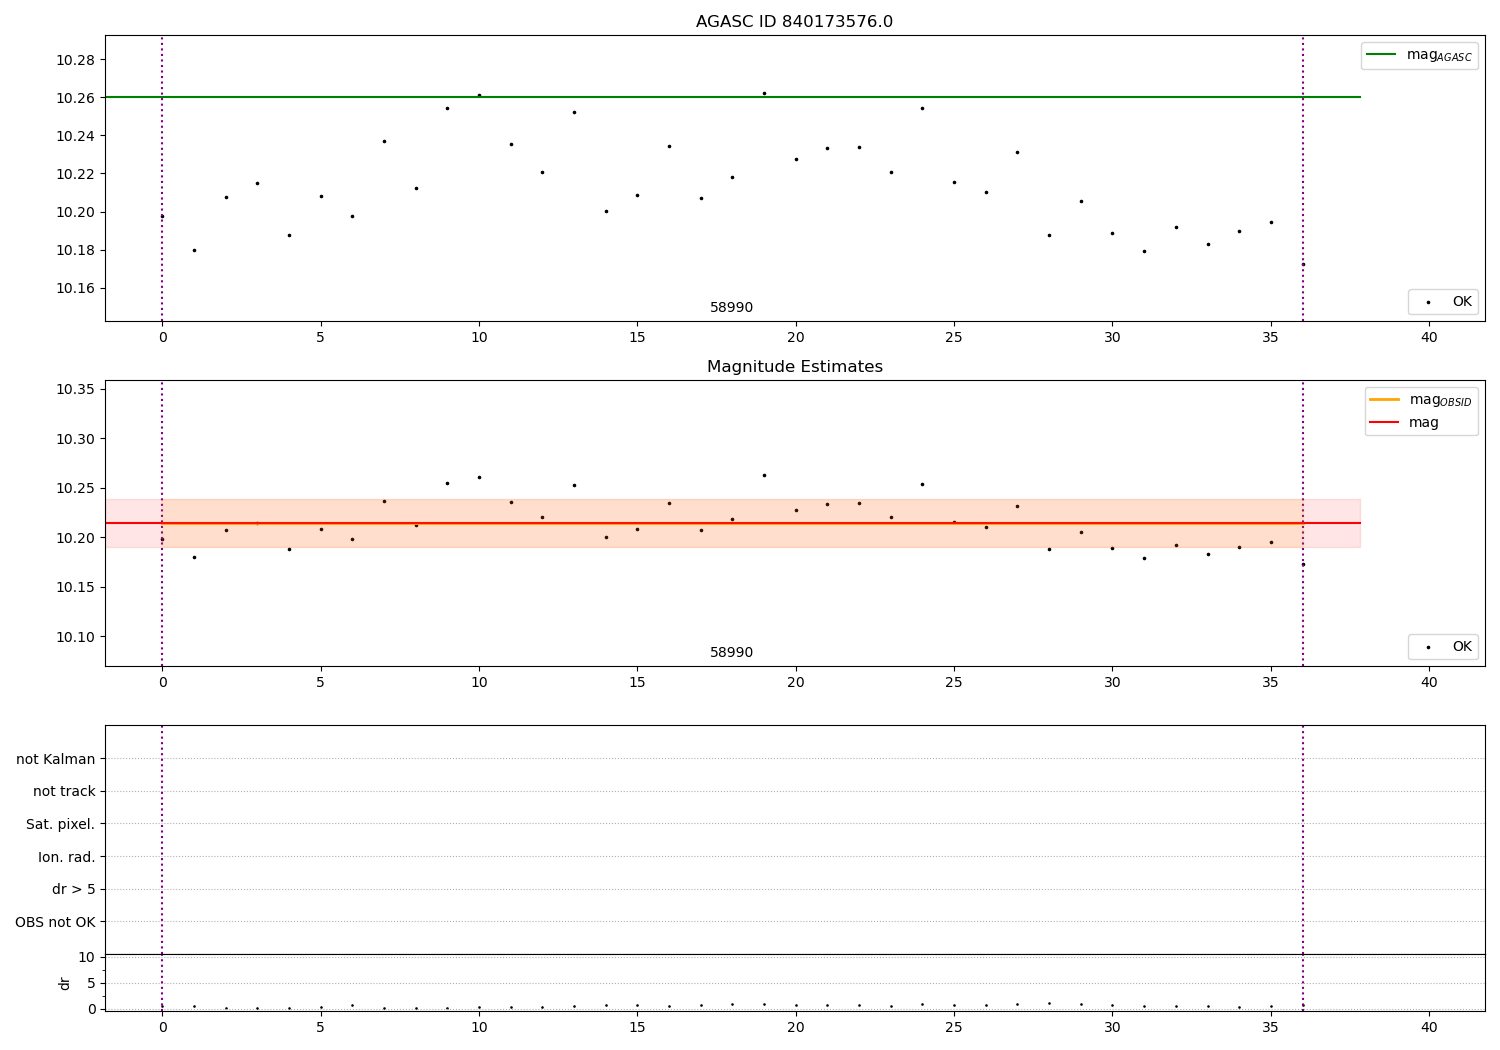Select the 'mag AGASC' legend label in top plot
This screenshot has height=1050, width=1500.
1439,56
